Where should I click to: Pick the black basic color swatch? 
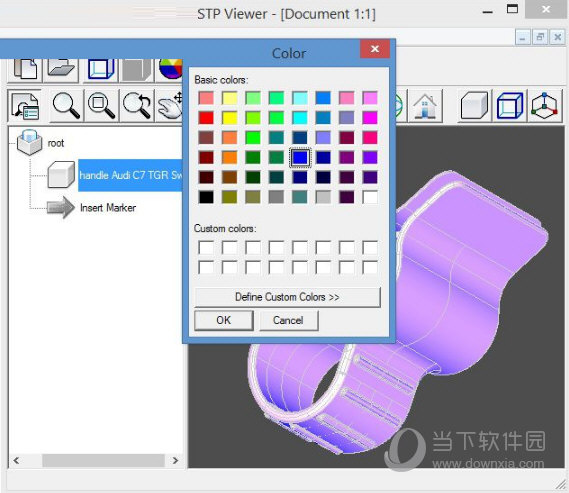click(206, 197)
